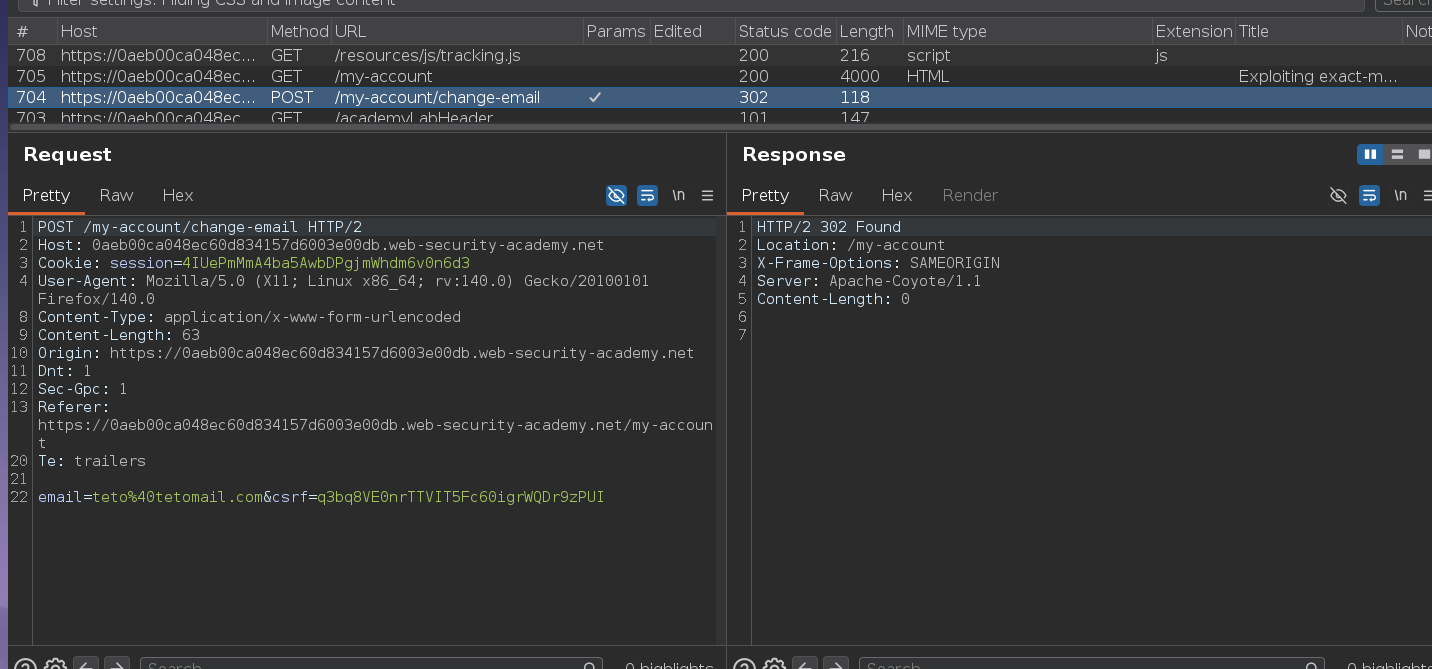
Task: Select row 704 POST change-email request
Action: (x=720, y=97)
